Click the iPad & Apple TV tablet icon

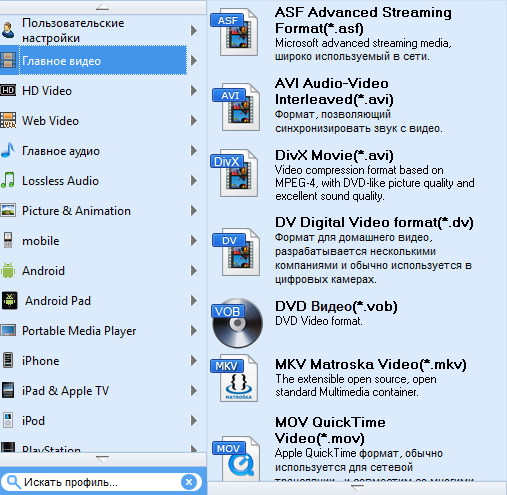click(x=8, y=390)
